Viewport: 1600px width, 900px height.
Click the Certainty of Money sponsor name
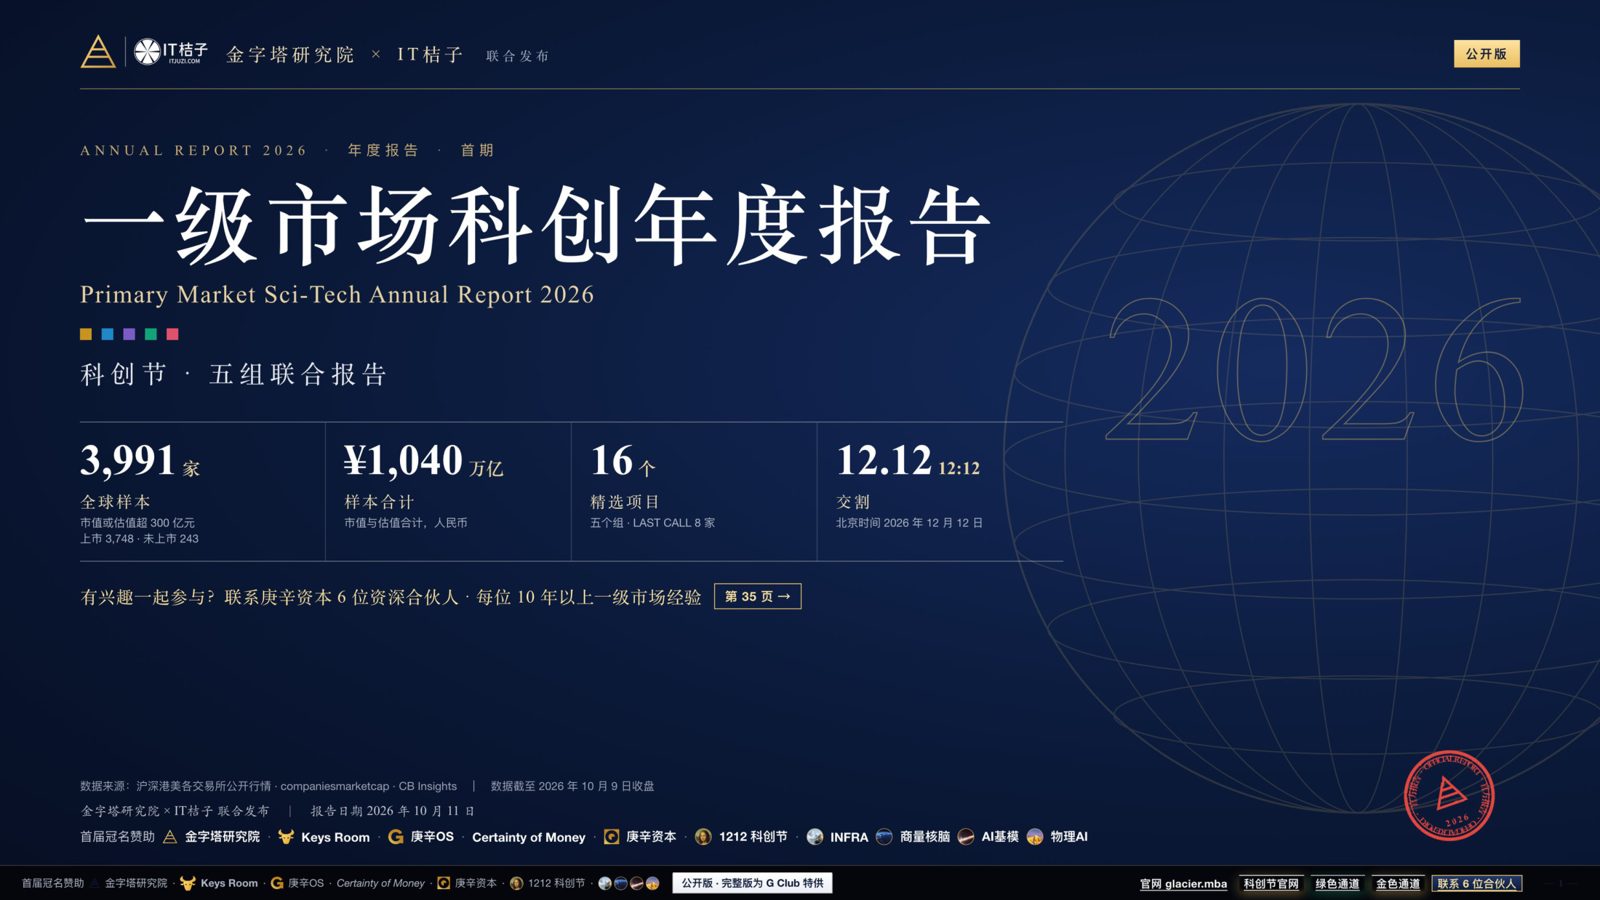click(529, 838)
